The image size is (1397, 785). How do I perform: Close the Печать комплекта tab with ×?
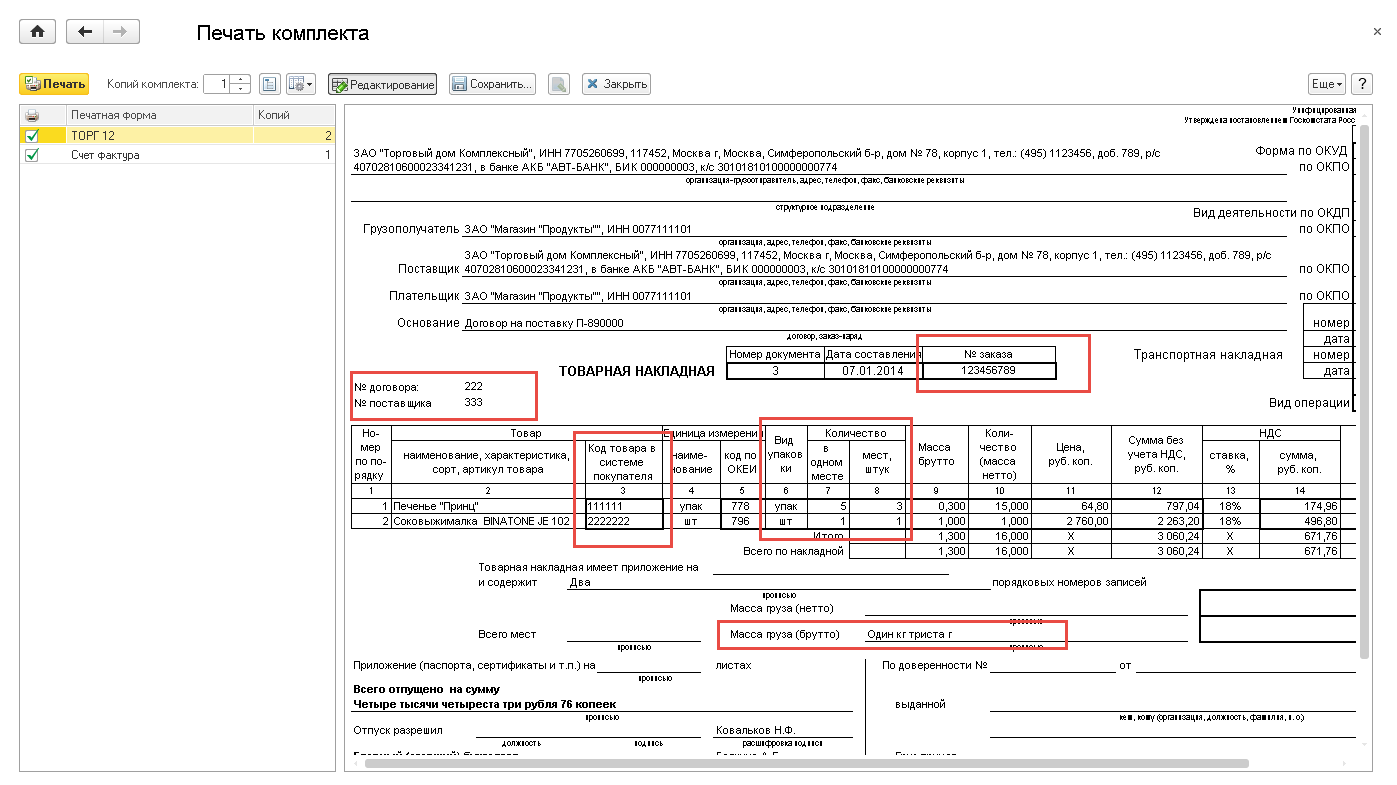(x=1378, y=32)
